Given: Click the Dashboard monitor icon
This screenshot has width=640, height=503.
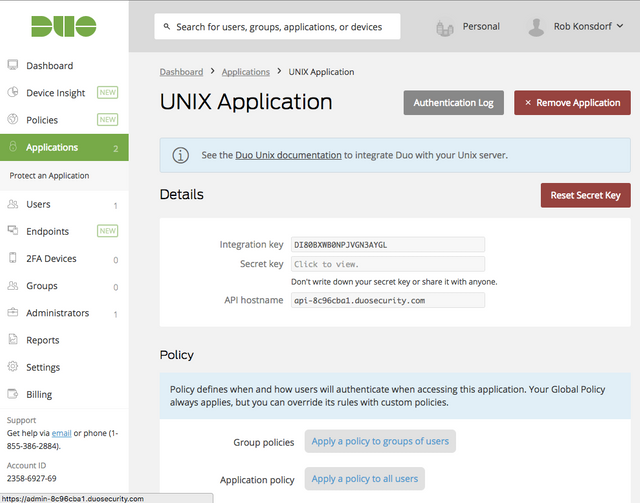Looking at the screenshot, I should pos(13,65).
